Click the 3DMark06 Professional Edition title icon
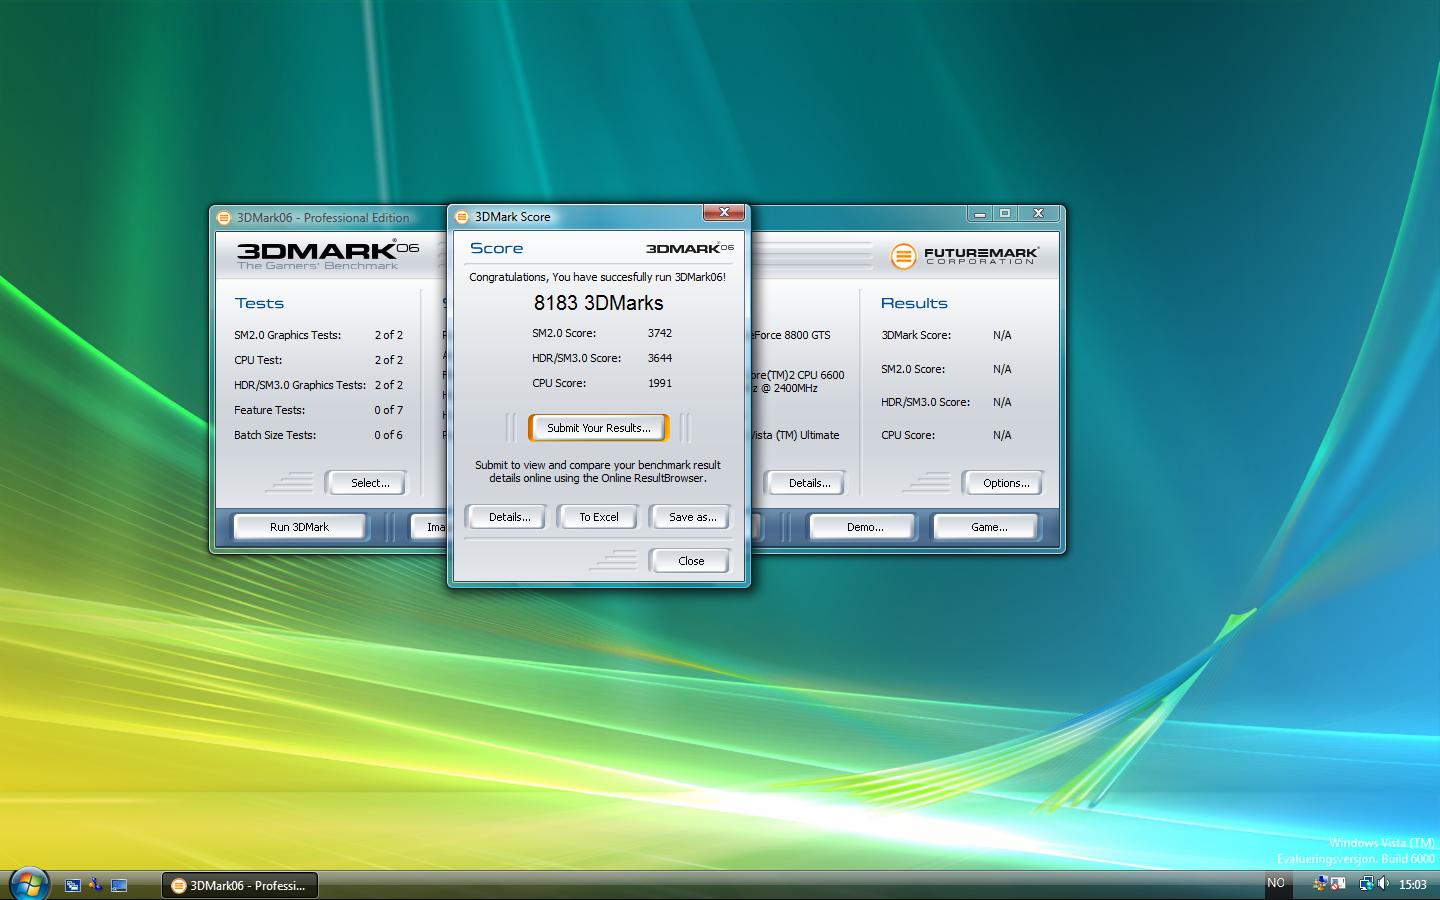This screenshot has height=900, width=1440. coord(224,218)
